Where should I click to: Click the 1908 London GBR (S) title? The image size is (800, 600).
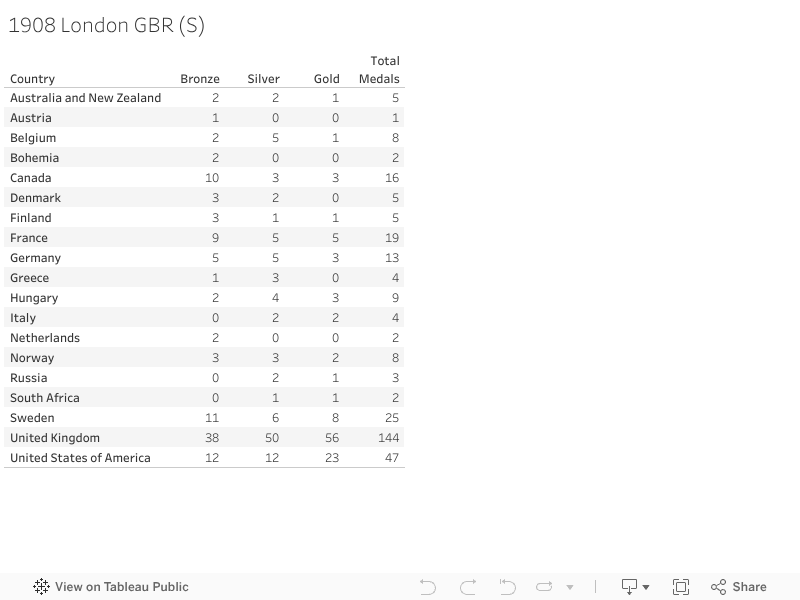tap(107, 26)
